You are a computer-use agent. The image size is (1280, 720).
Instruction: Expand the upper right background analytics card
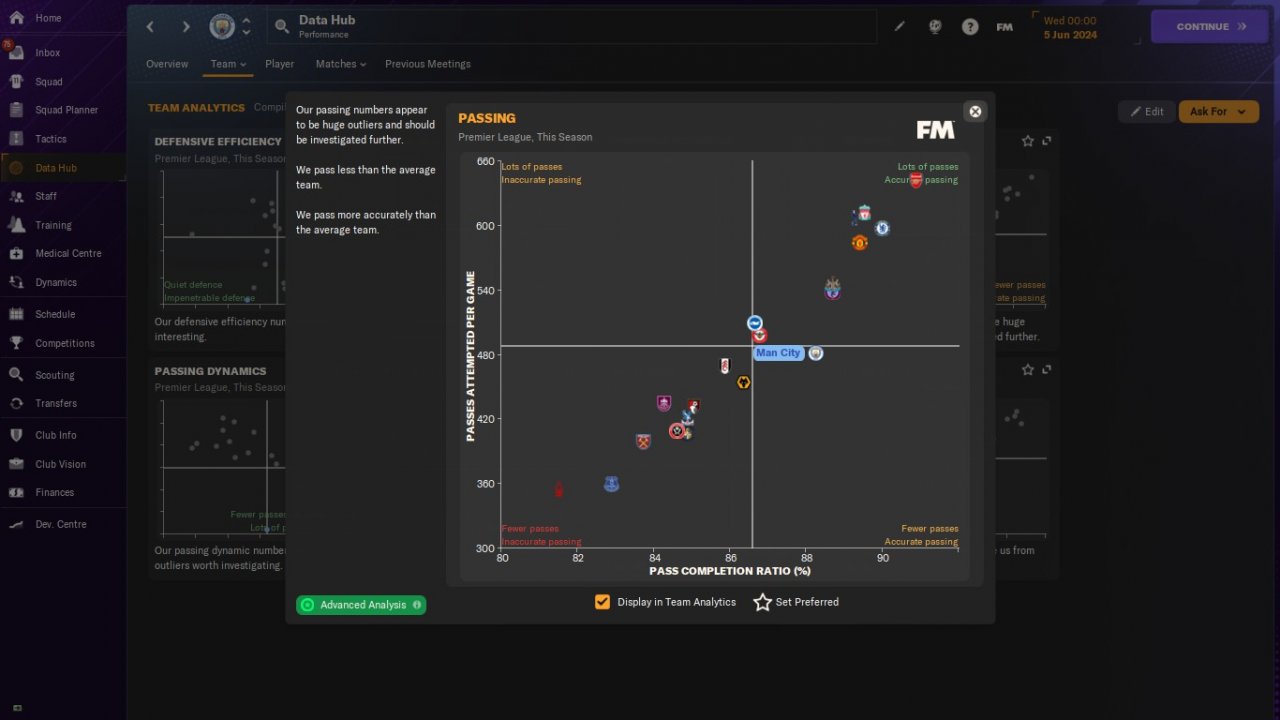point(1047,141)
